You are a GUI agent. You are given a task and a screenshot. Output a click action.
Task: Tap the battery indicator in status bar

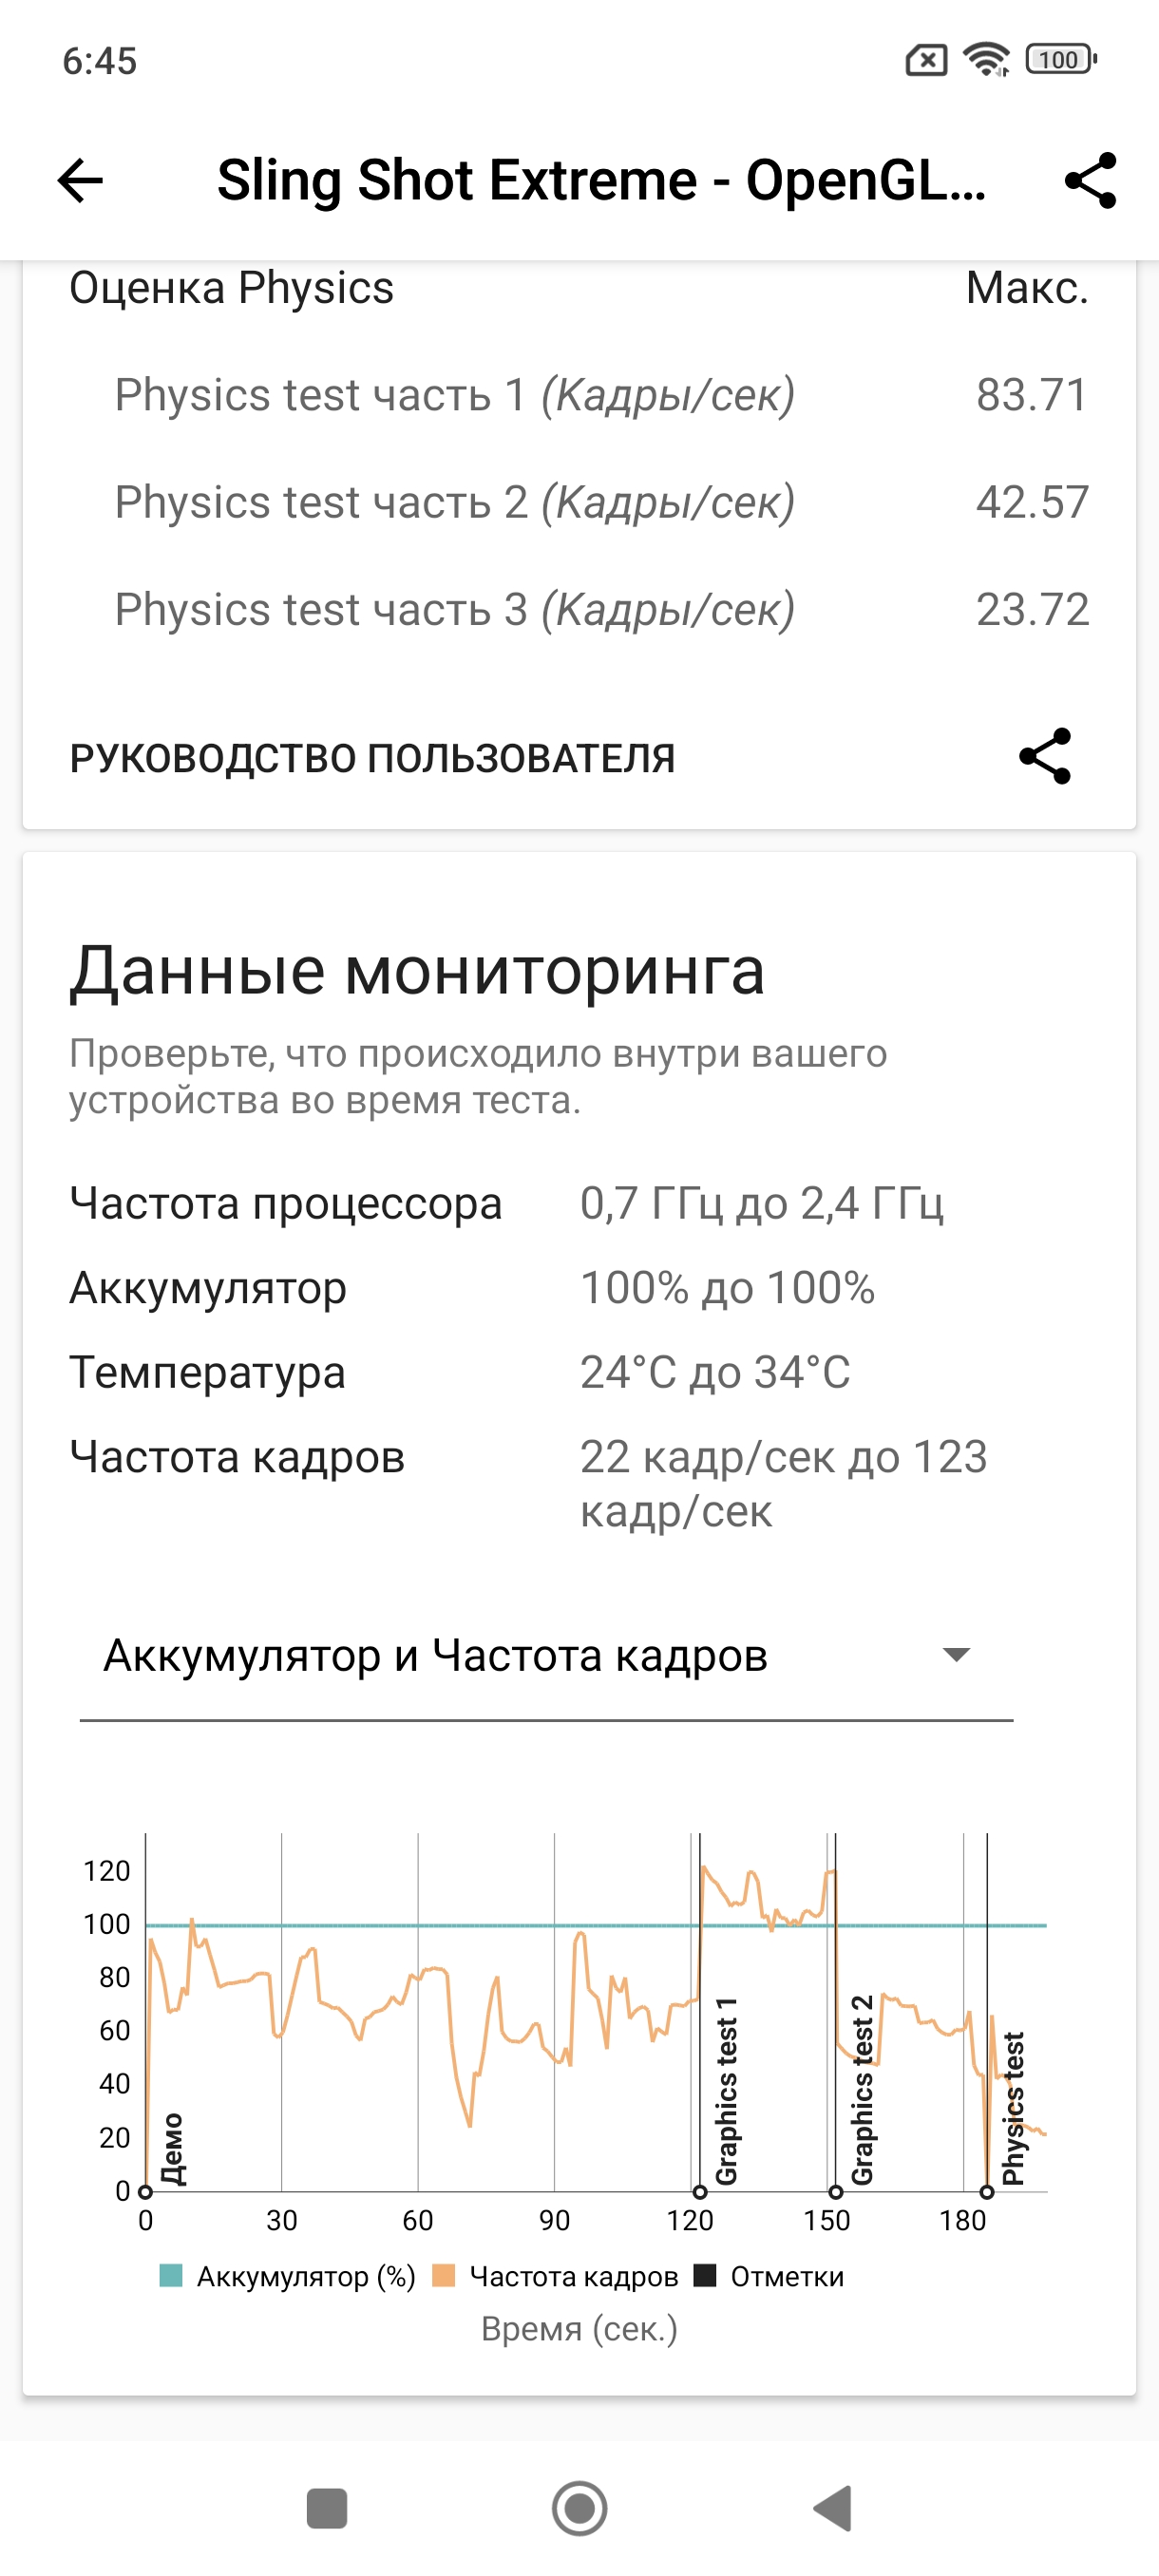[x=1061, y=60]
